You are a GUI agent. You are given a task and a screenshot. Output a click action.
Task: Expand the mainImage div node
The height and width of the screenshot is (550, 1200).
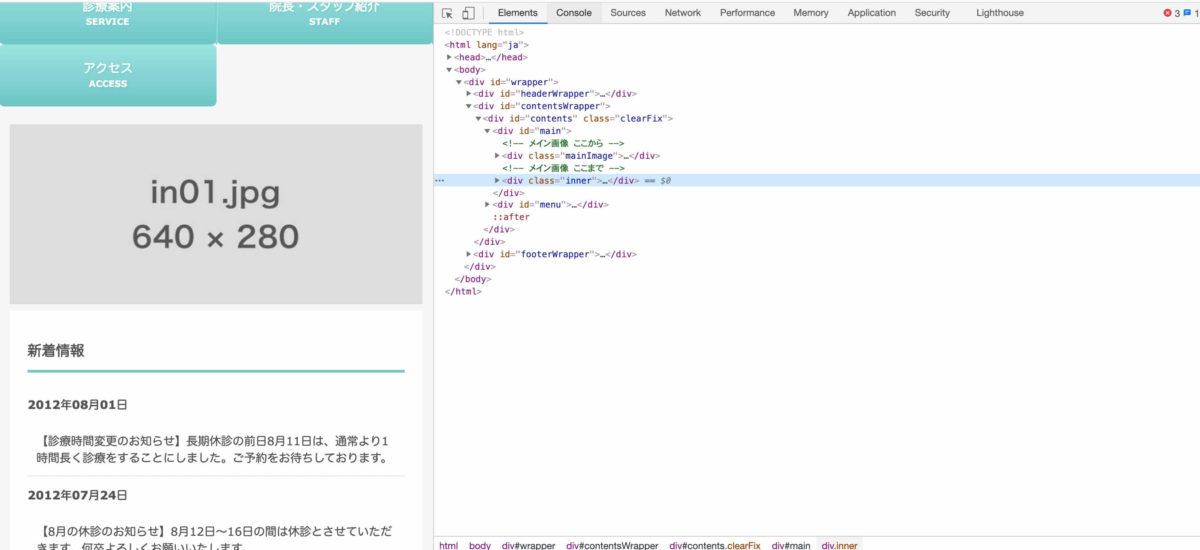click(x=497, y=156)
